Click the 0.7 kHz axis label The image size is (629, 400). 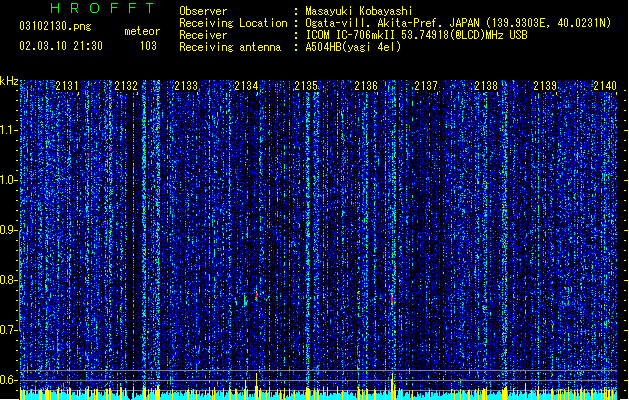[8, 330]
